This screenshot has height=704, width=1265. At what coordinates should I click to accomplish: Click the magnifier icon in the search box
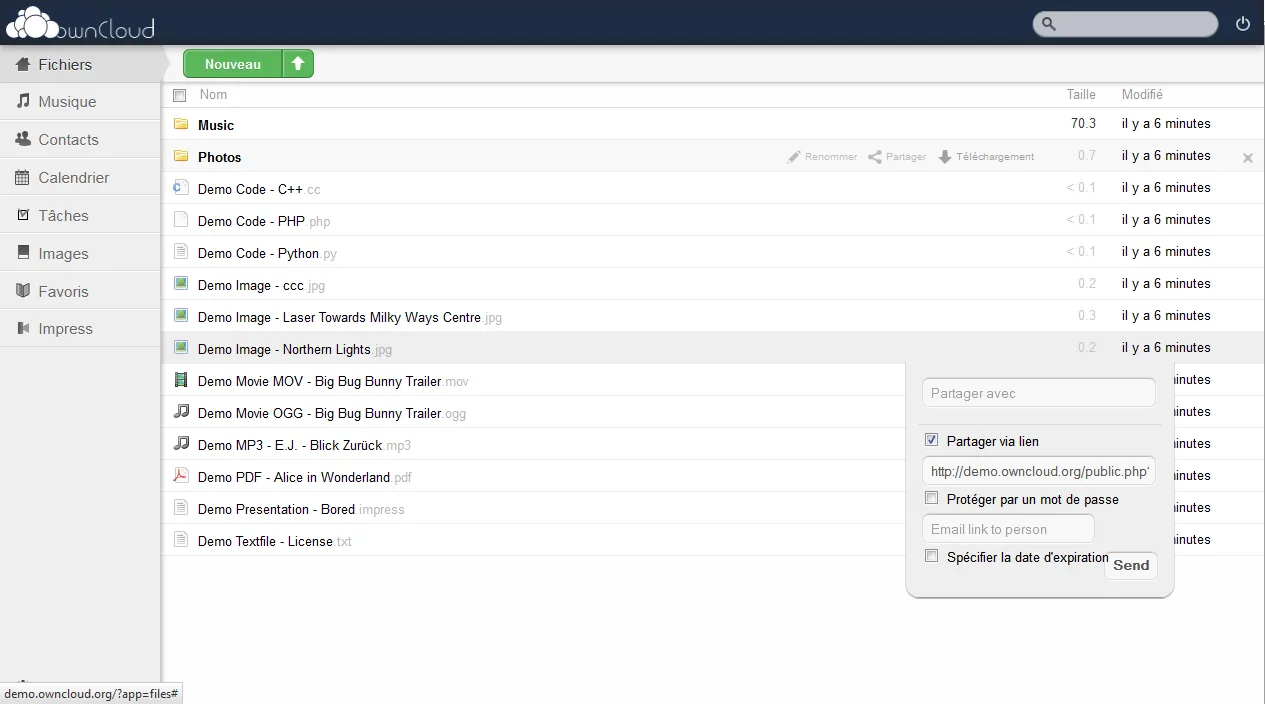click(x=1048, y=24)
